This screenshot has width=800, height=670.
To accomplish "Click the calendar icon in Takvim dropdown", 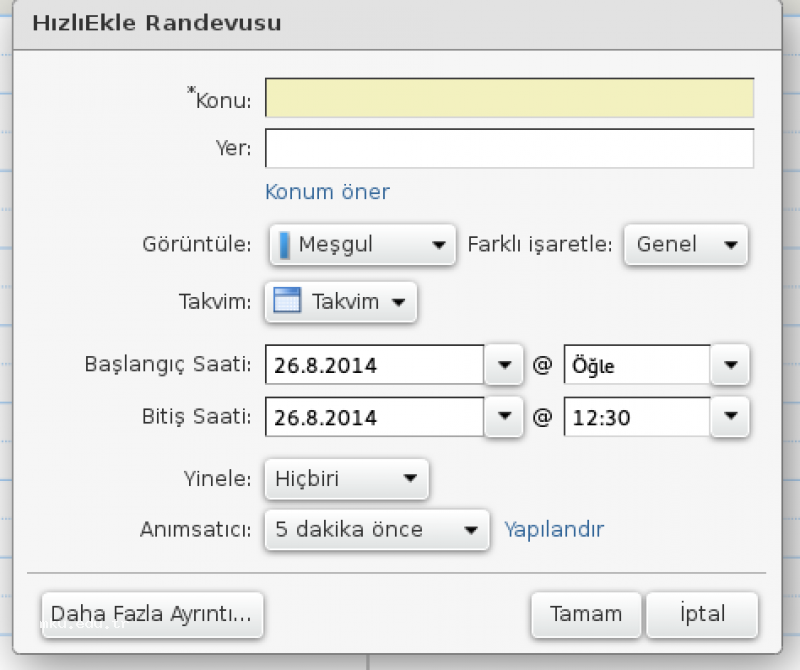I will point(287,300).
